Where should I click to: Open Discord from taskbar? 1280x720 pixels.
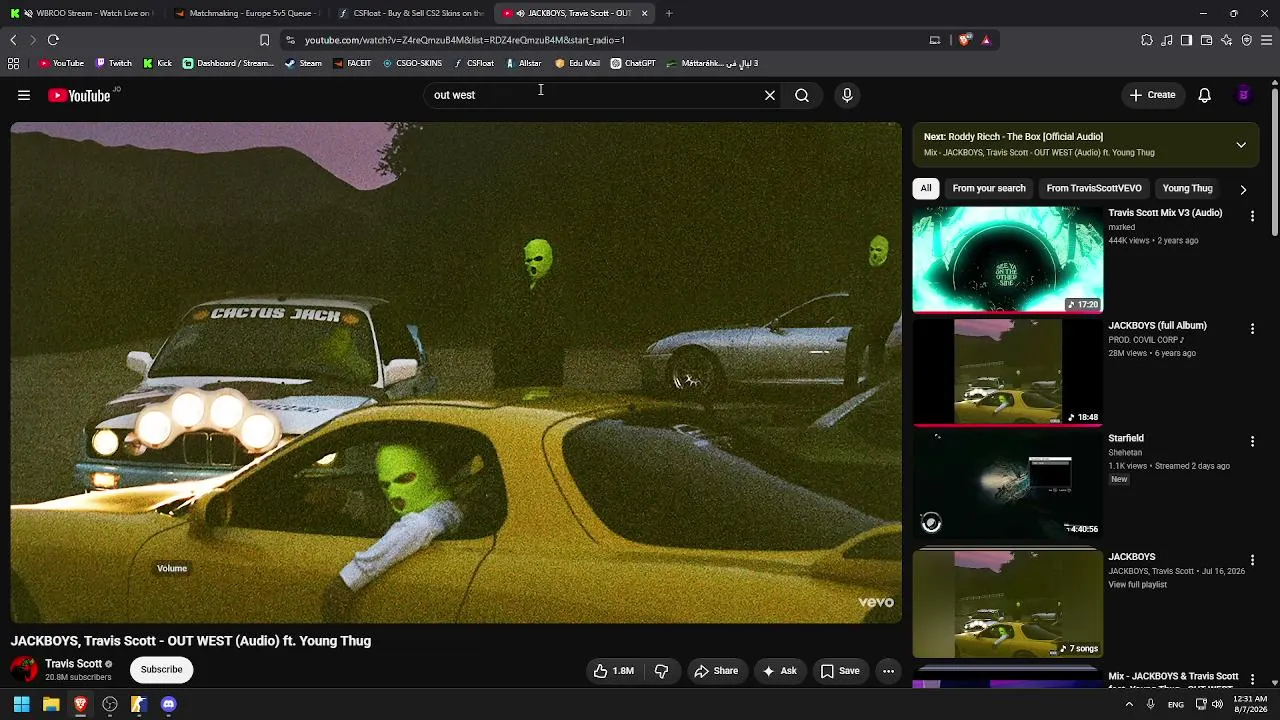pos(168,704)
